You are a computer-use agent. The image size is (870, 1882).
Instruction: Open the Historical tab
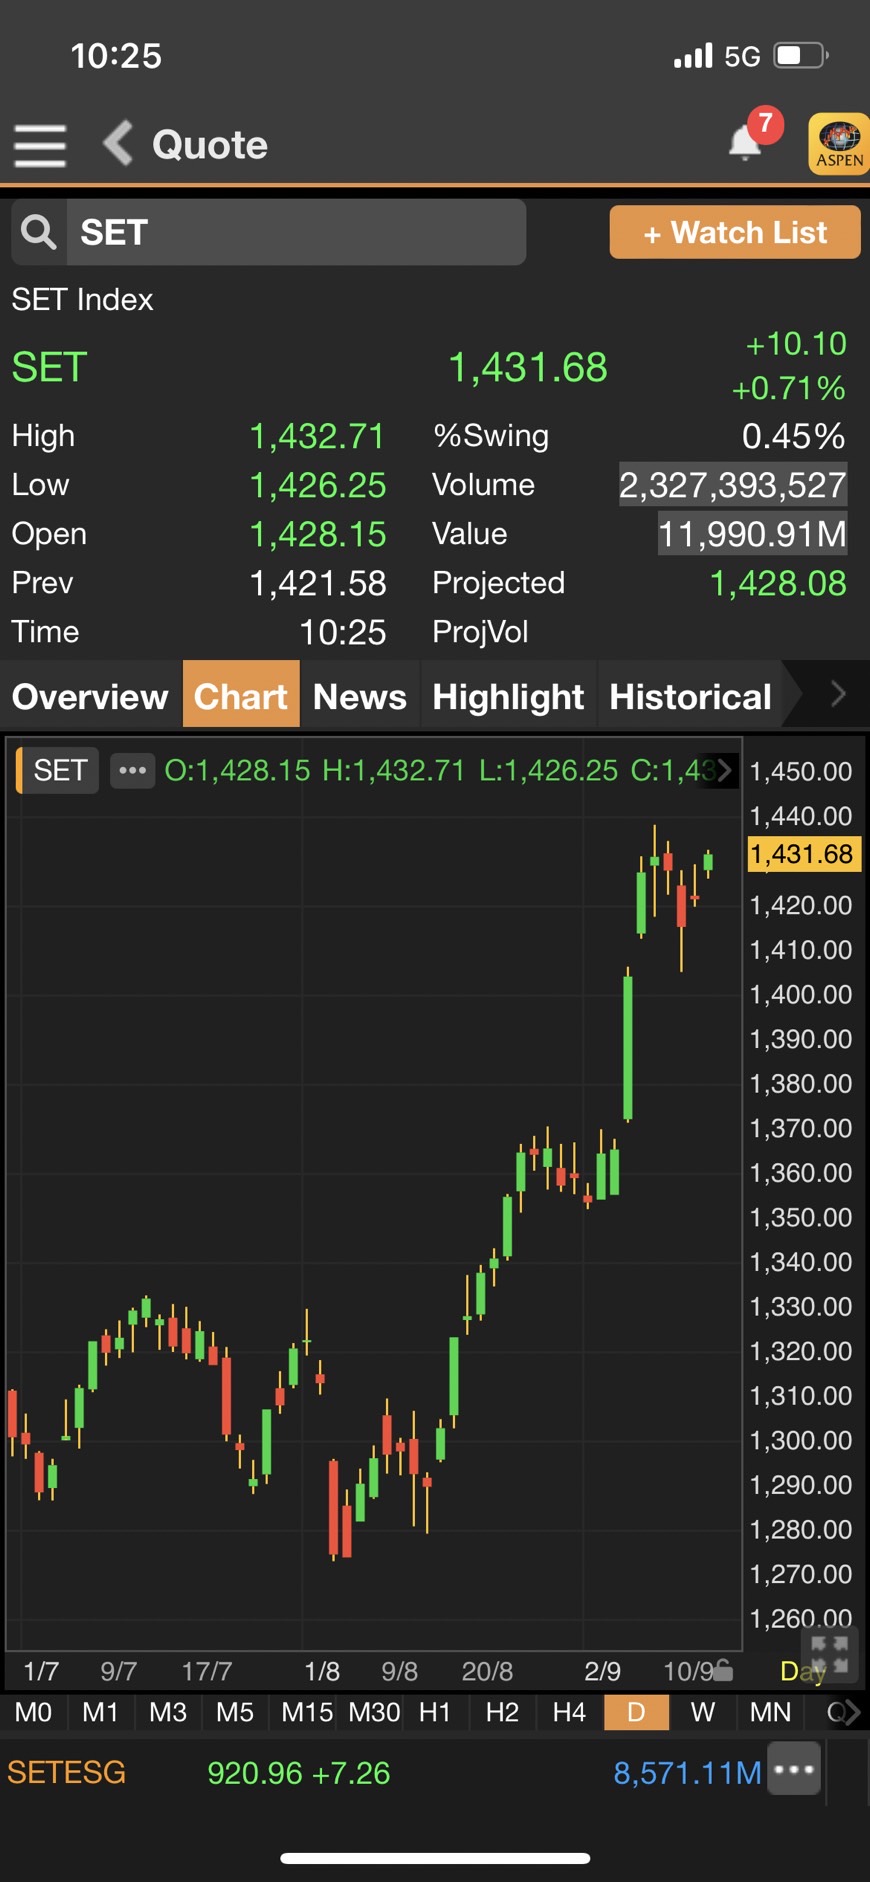pos(690,696)
